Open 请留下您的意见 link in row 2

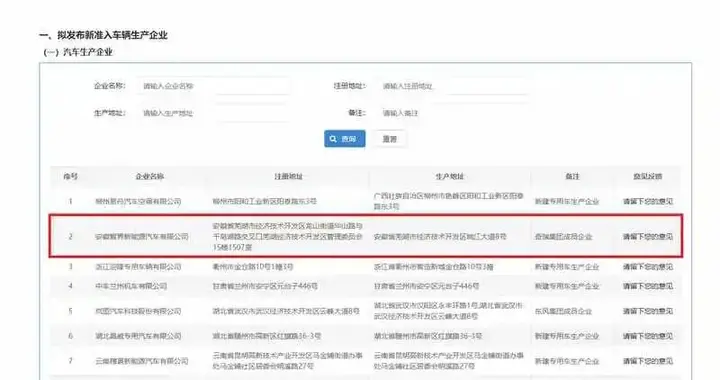click(x=648, y=236)
